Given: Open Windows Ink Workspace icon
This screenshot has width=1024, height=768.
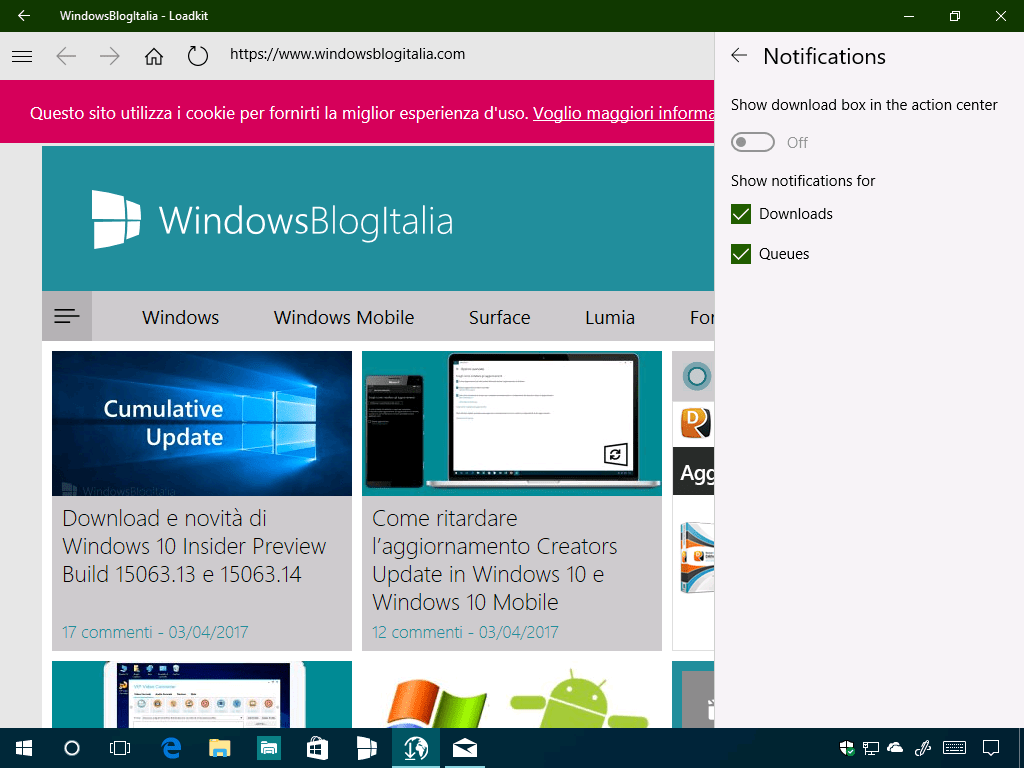Looking at the screenshot, I should (923, 748).
